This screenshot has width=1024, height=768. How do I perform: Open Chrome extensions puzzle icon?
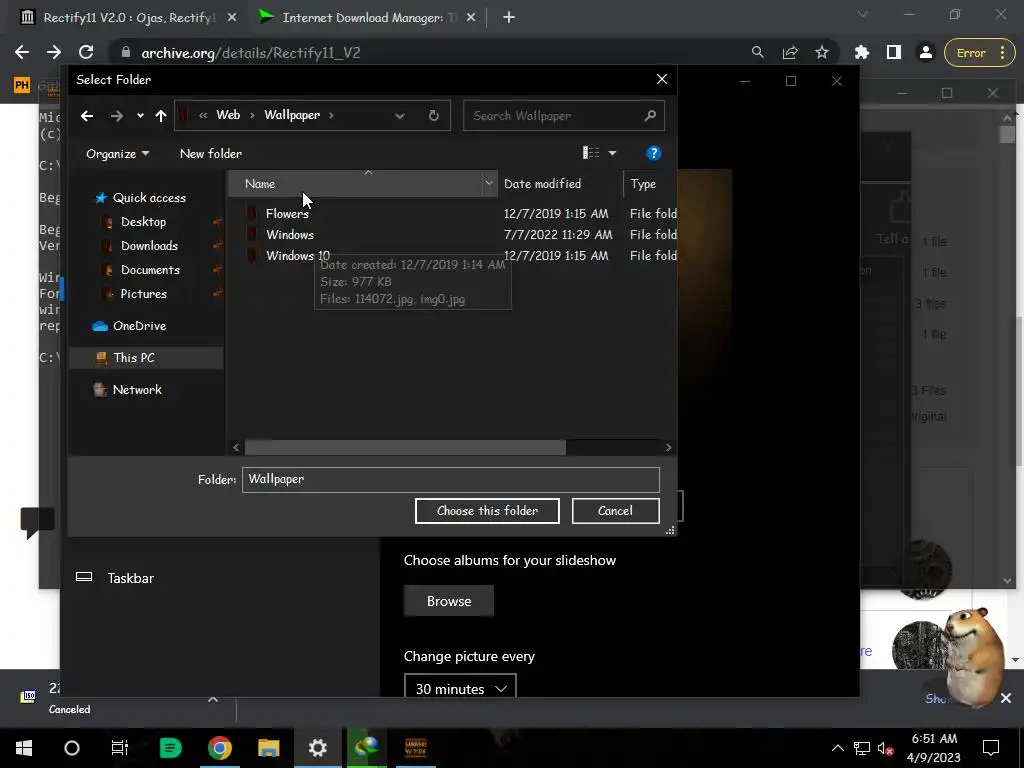point(862,53)
